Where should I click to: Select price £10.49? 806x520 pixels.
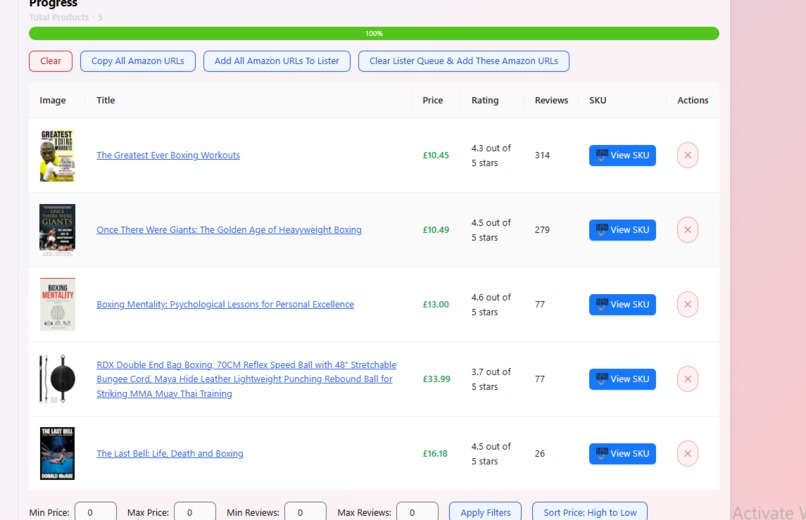click(x=435, y=230)
